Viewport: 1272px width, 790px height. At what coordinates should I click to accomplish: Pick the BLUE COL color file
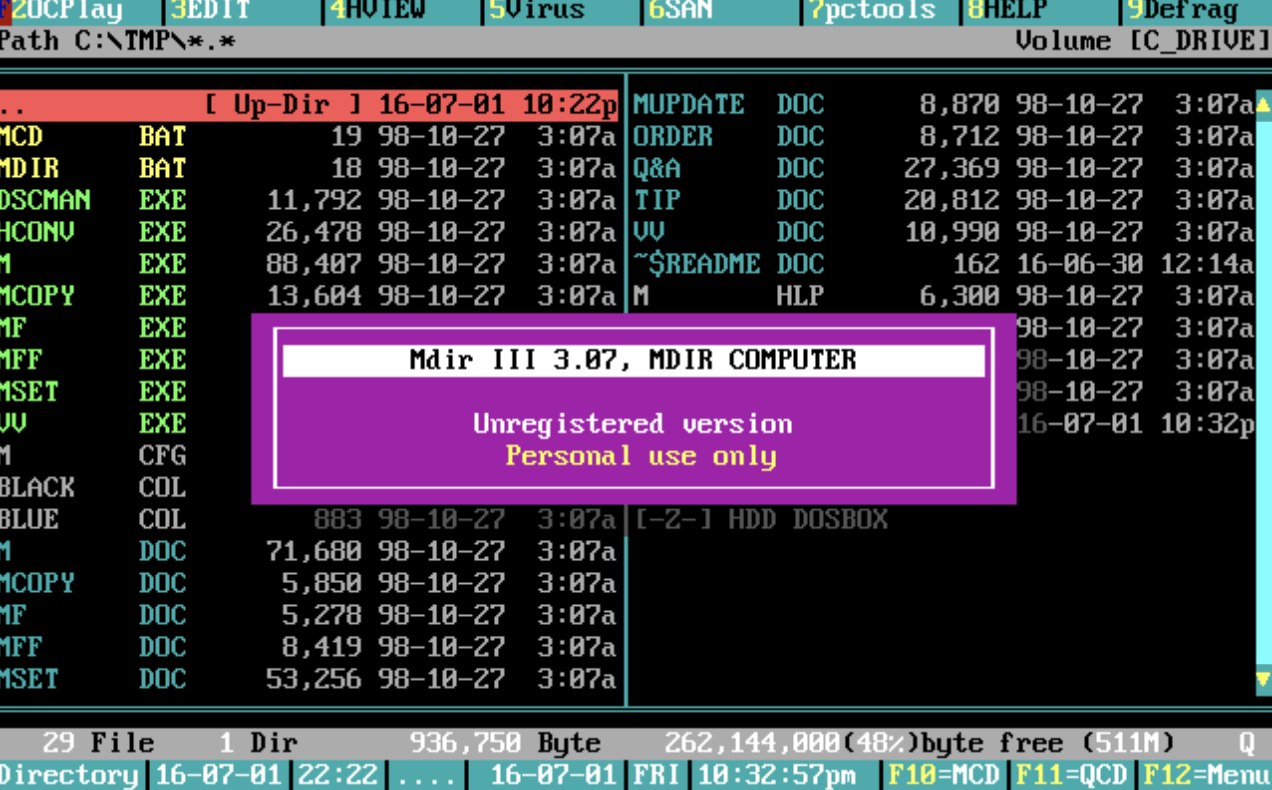(x=309, y=521)
